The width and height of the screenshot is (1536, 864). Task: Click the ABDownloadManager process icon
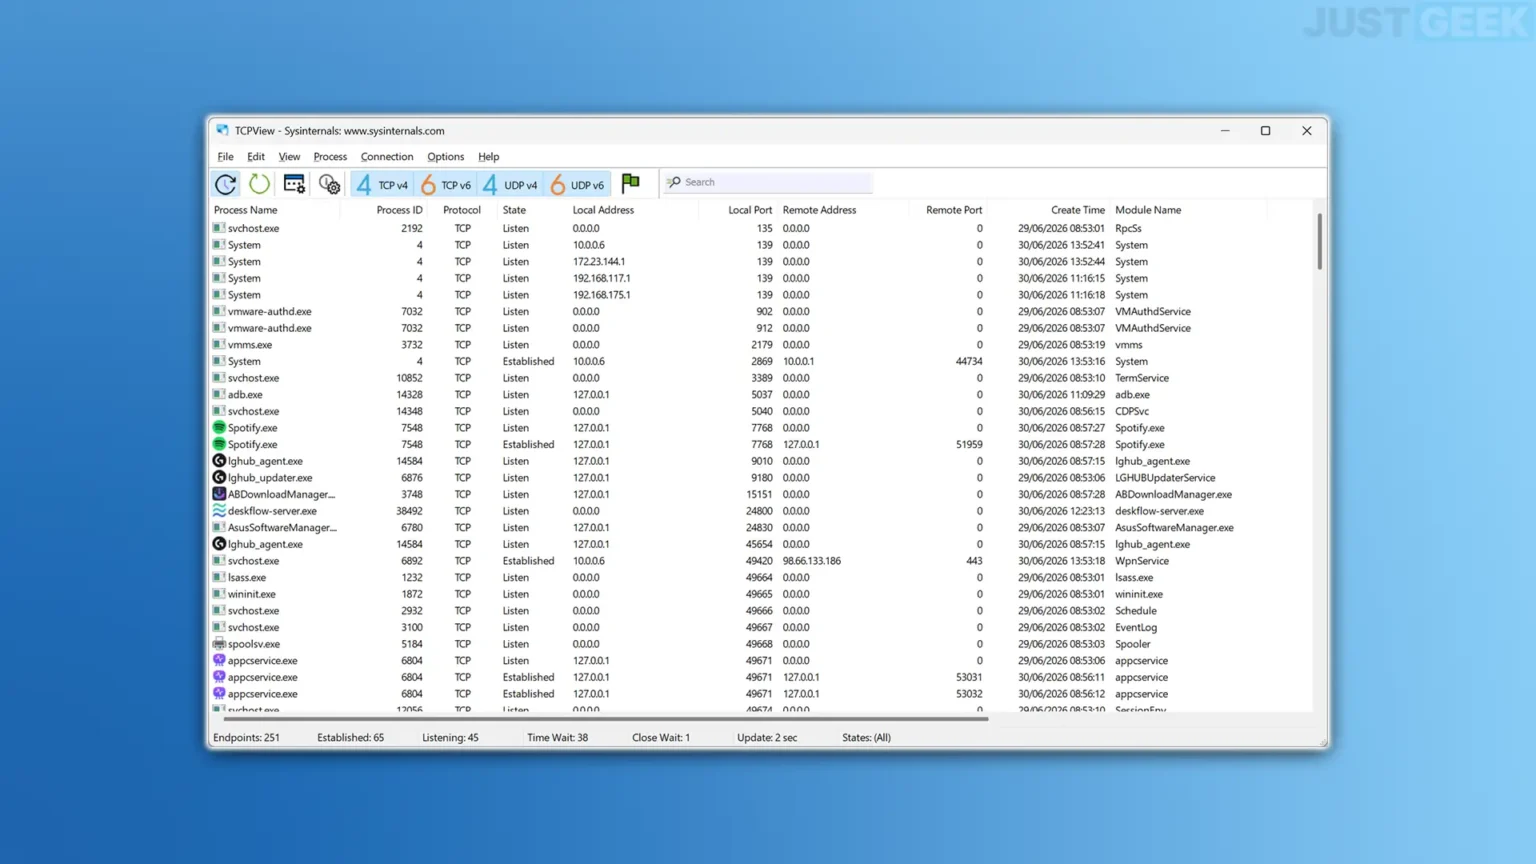click(x=219, y=494)
